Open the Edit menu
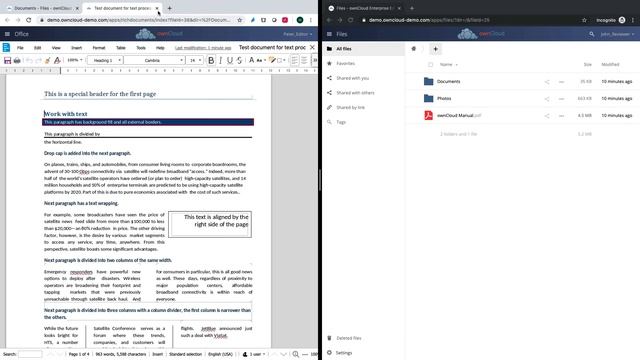This screenshot has width=640, height=360. pyautogui.click(x=38, y=48)
